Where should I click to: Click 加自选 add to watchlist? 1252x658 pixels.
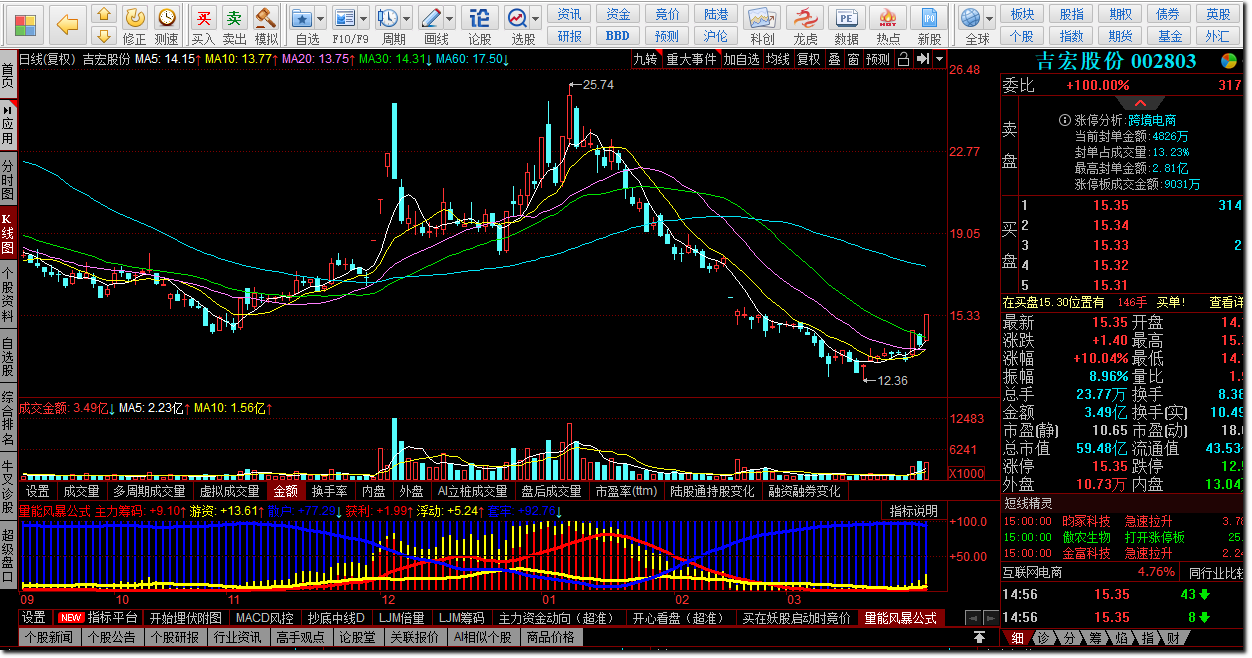[x=741, y=59]
